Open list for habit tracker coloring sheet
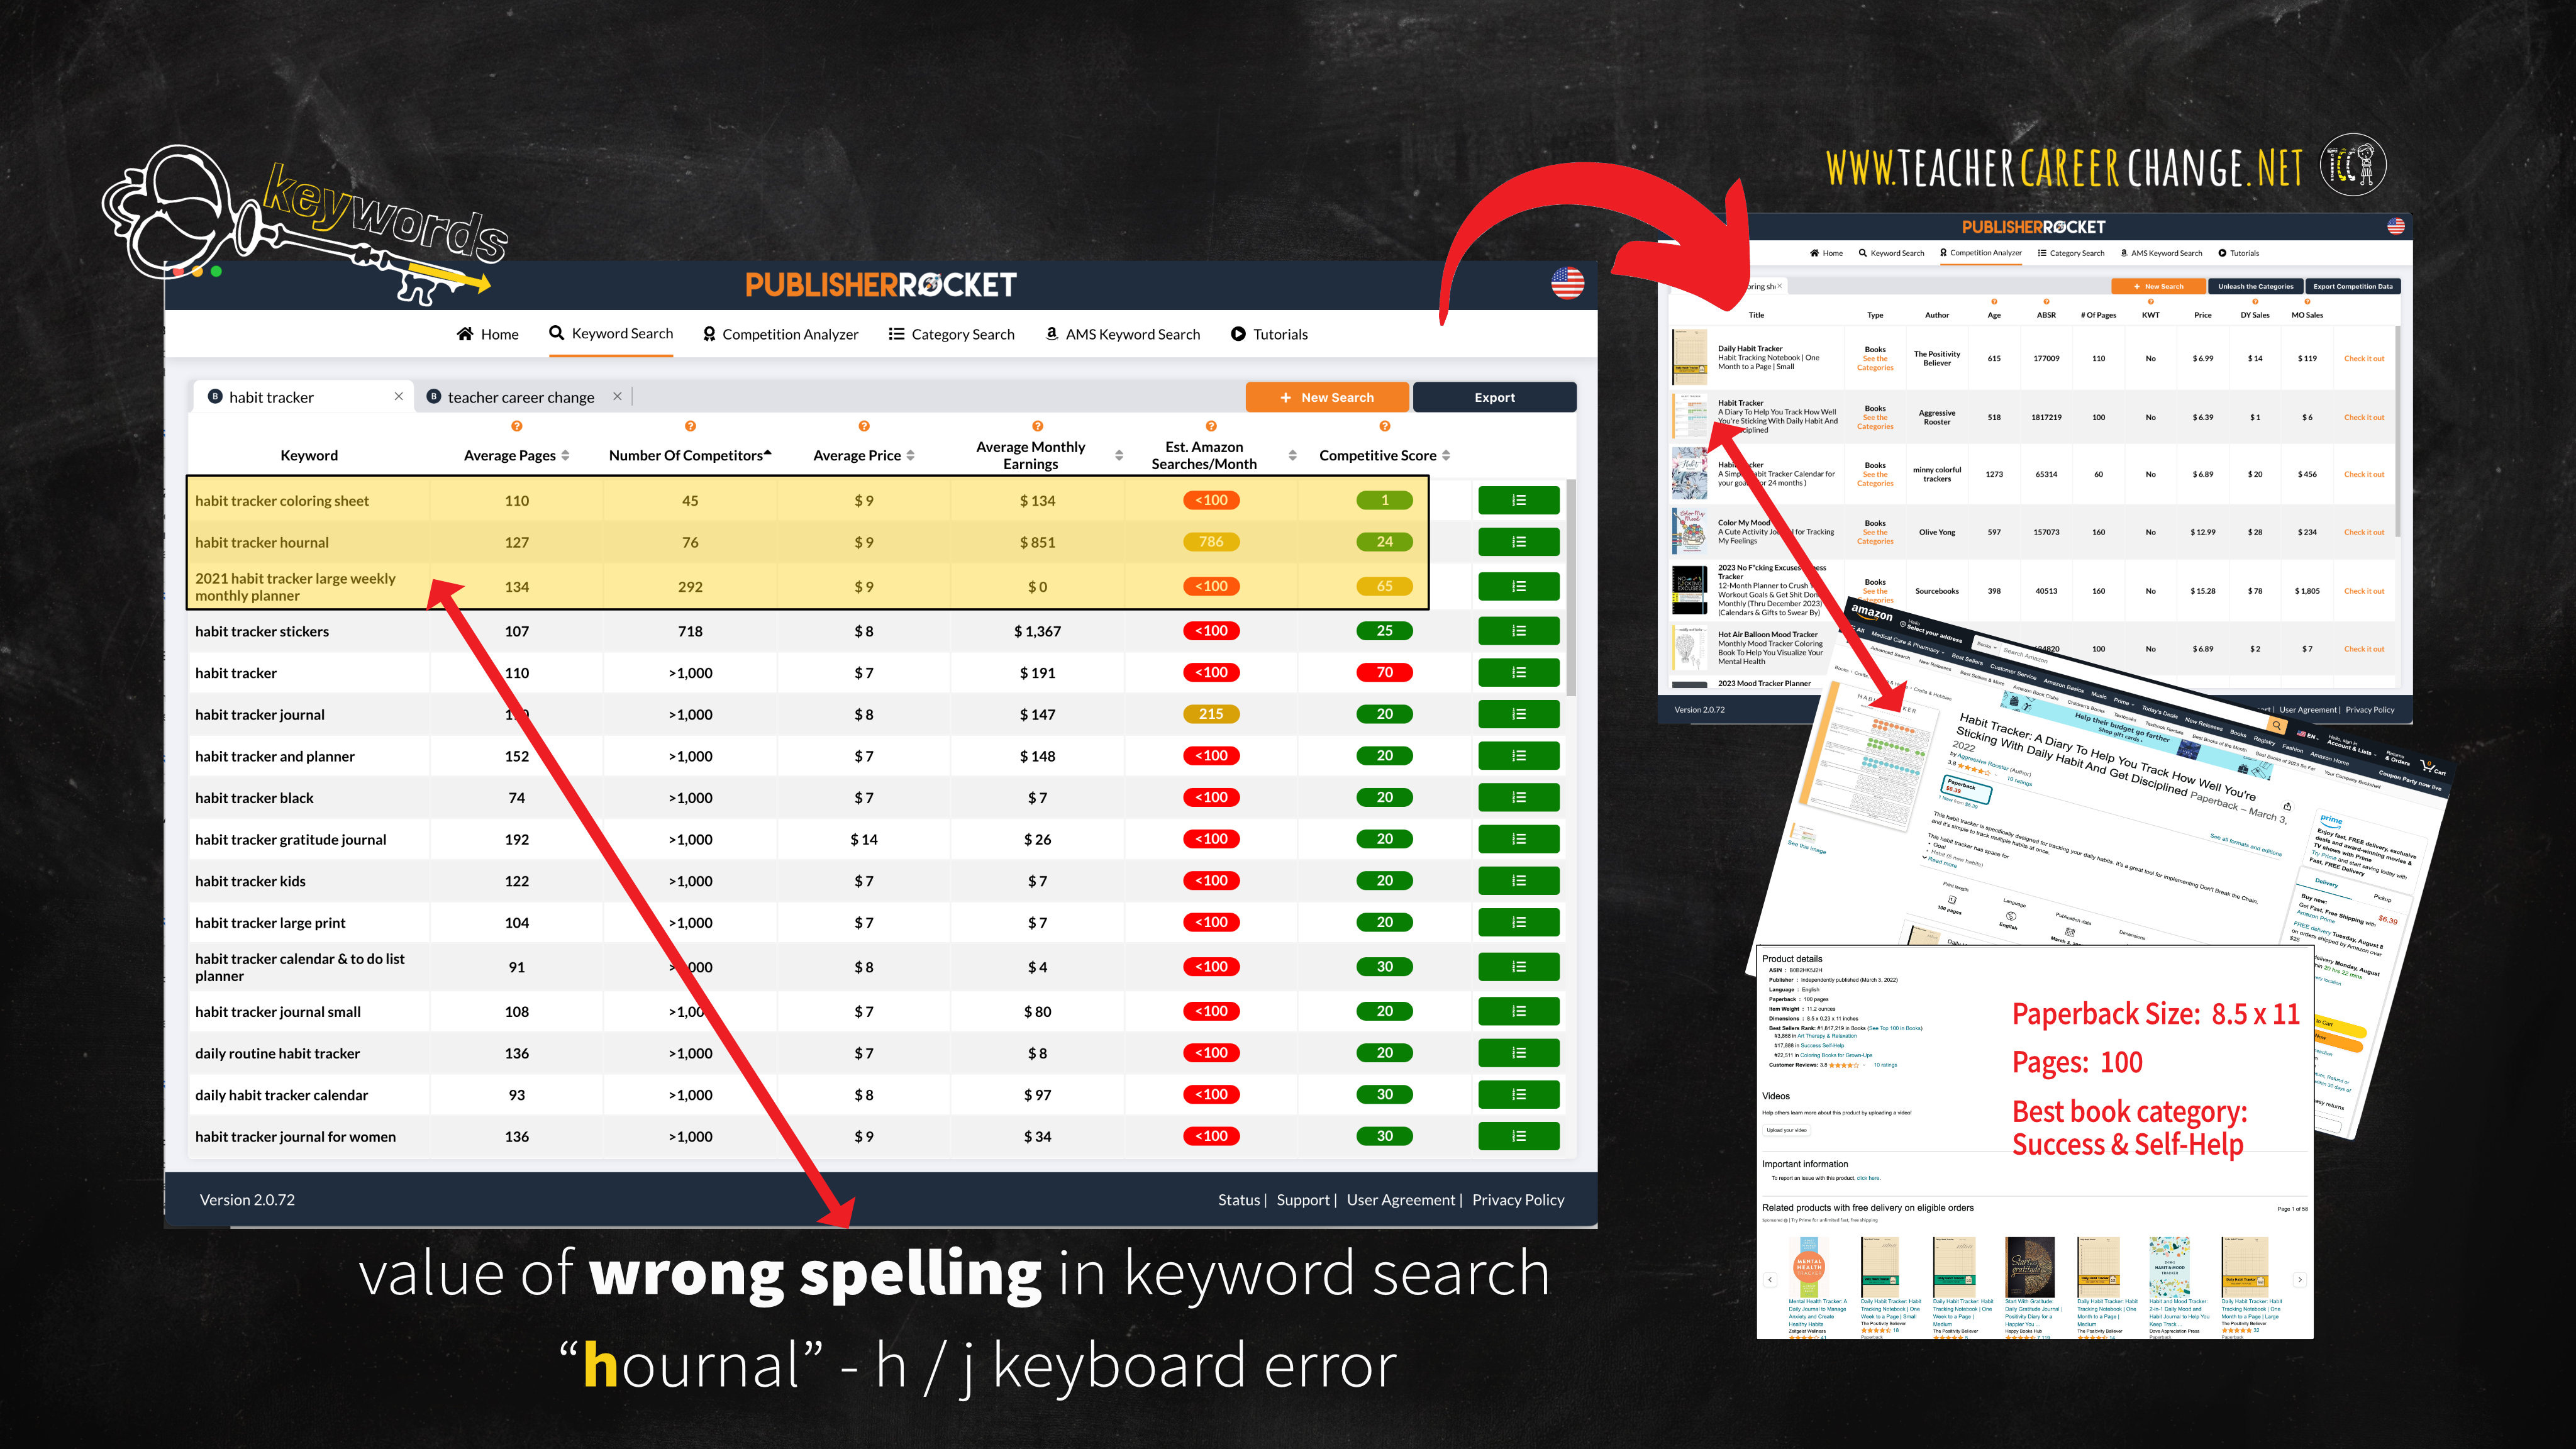 tap(1518, 500)
